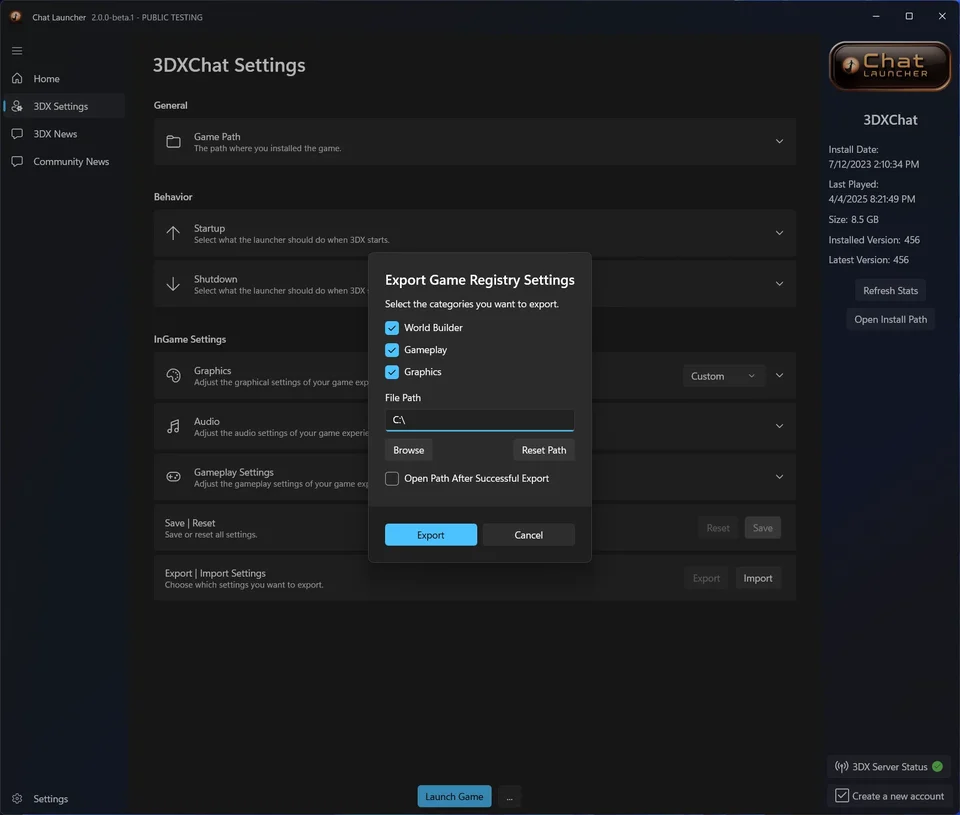Open Settings at the sidebar bottom
Image resolution: width=960 pixels, height=815 pixels.
click(64, 798)
